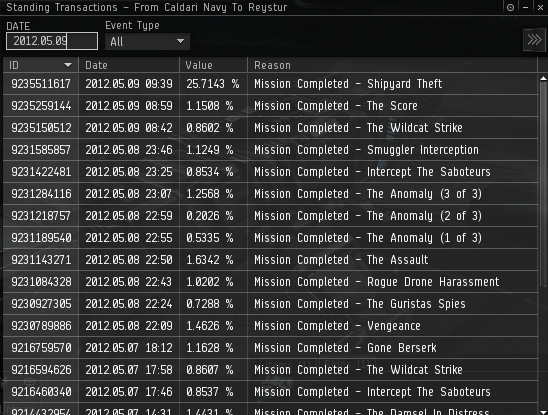Screen dimensions: 548x415
Task: Click the DATE input field showing 2012.05.09
Action: [x=52, y=41]
